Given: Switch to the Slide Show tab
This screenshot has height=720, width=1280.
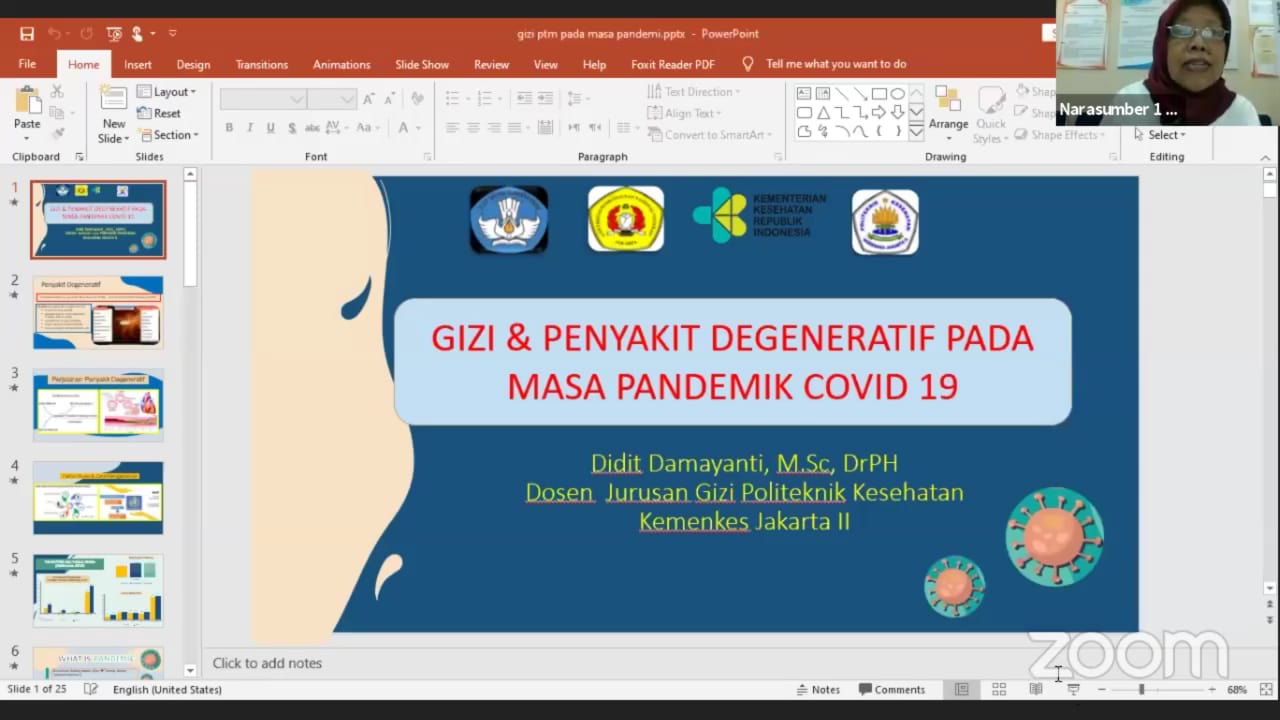Looking at the screenshot, I should pyautogui.click(x=421, y=64).
